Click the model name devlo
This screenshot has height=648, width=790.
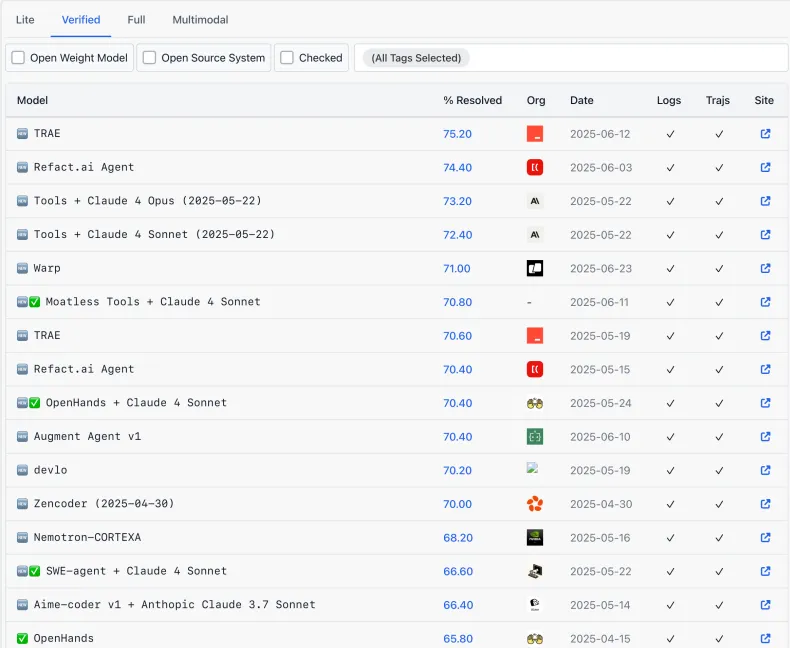(x=50, y=470)
